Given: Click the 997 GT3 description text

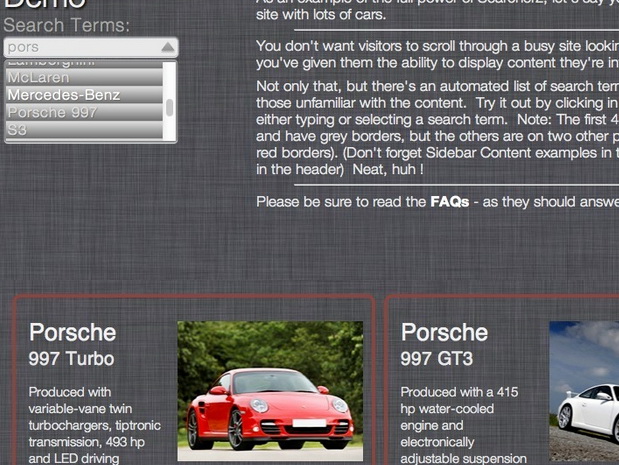Looking at the screenshot, I should (x=463, y=426).
